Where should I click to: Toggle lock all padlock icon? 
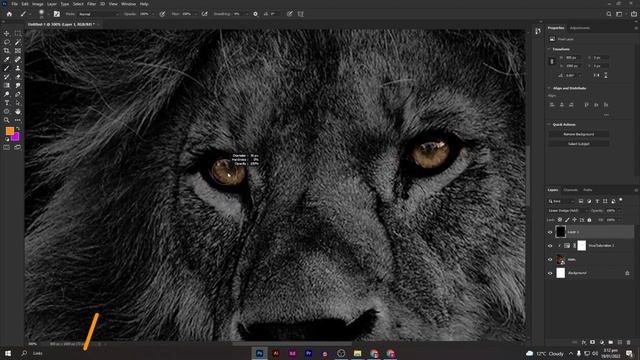[589, 220]
